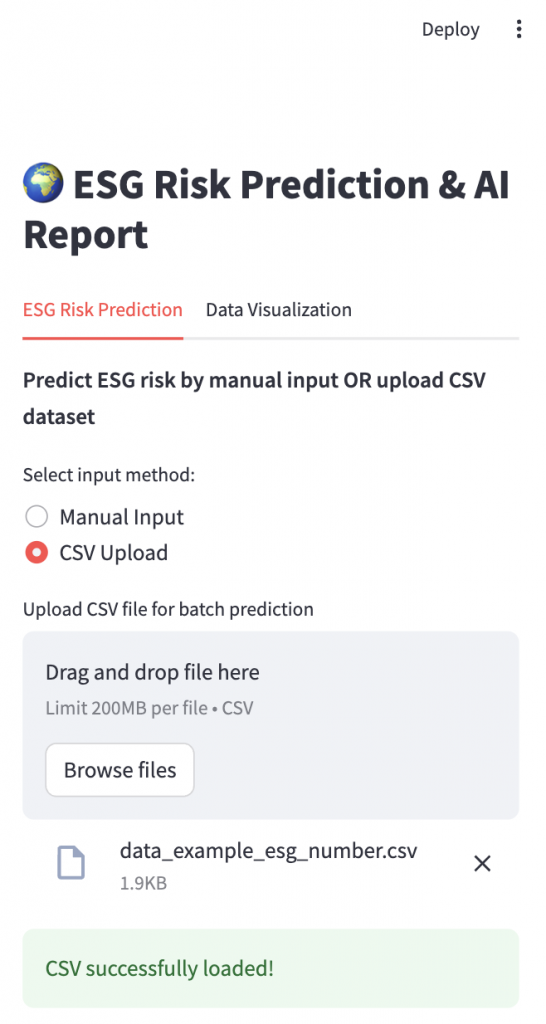
Task: Click the Limit 200MB per file text
Action: (125, 708)
